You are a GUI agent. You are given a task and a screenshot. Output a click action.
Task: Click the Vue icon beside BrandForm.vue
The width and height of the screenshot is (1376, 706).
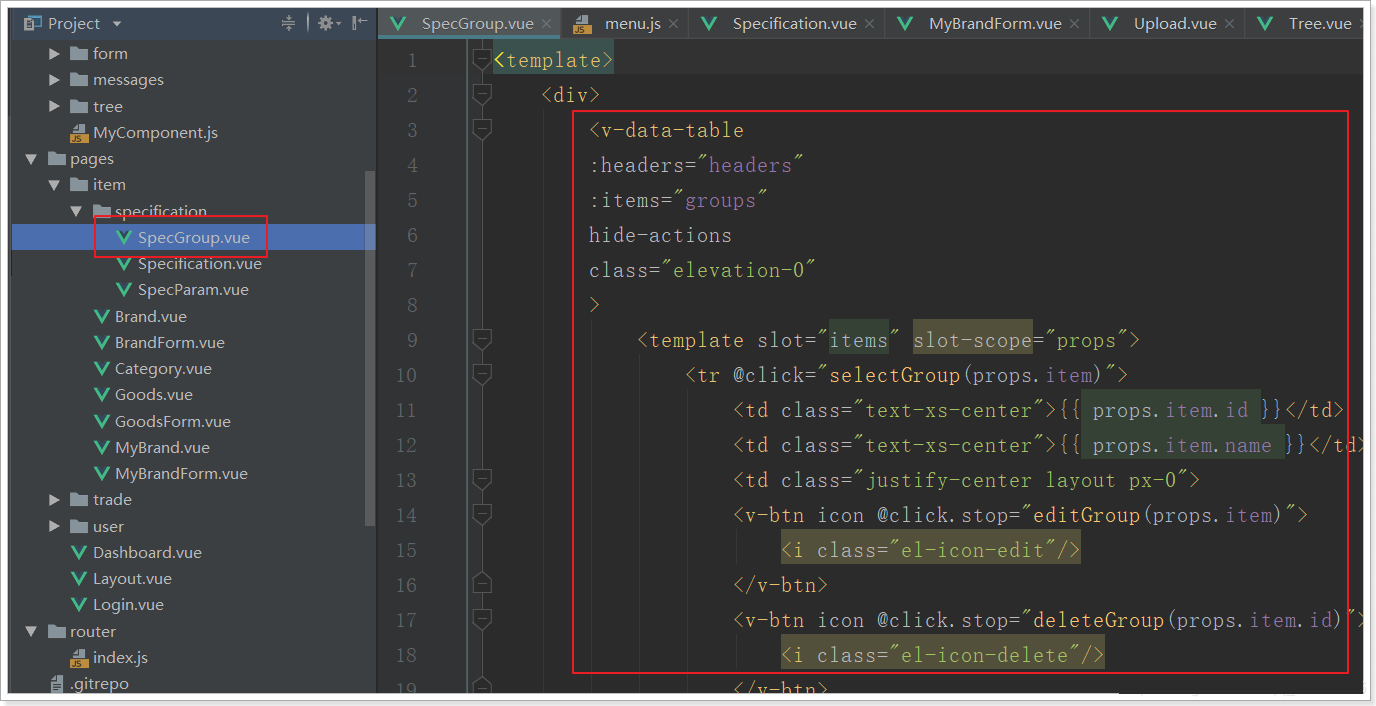[x=101, y=343]
